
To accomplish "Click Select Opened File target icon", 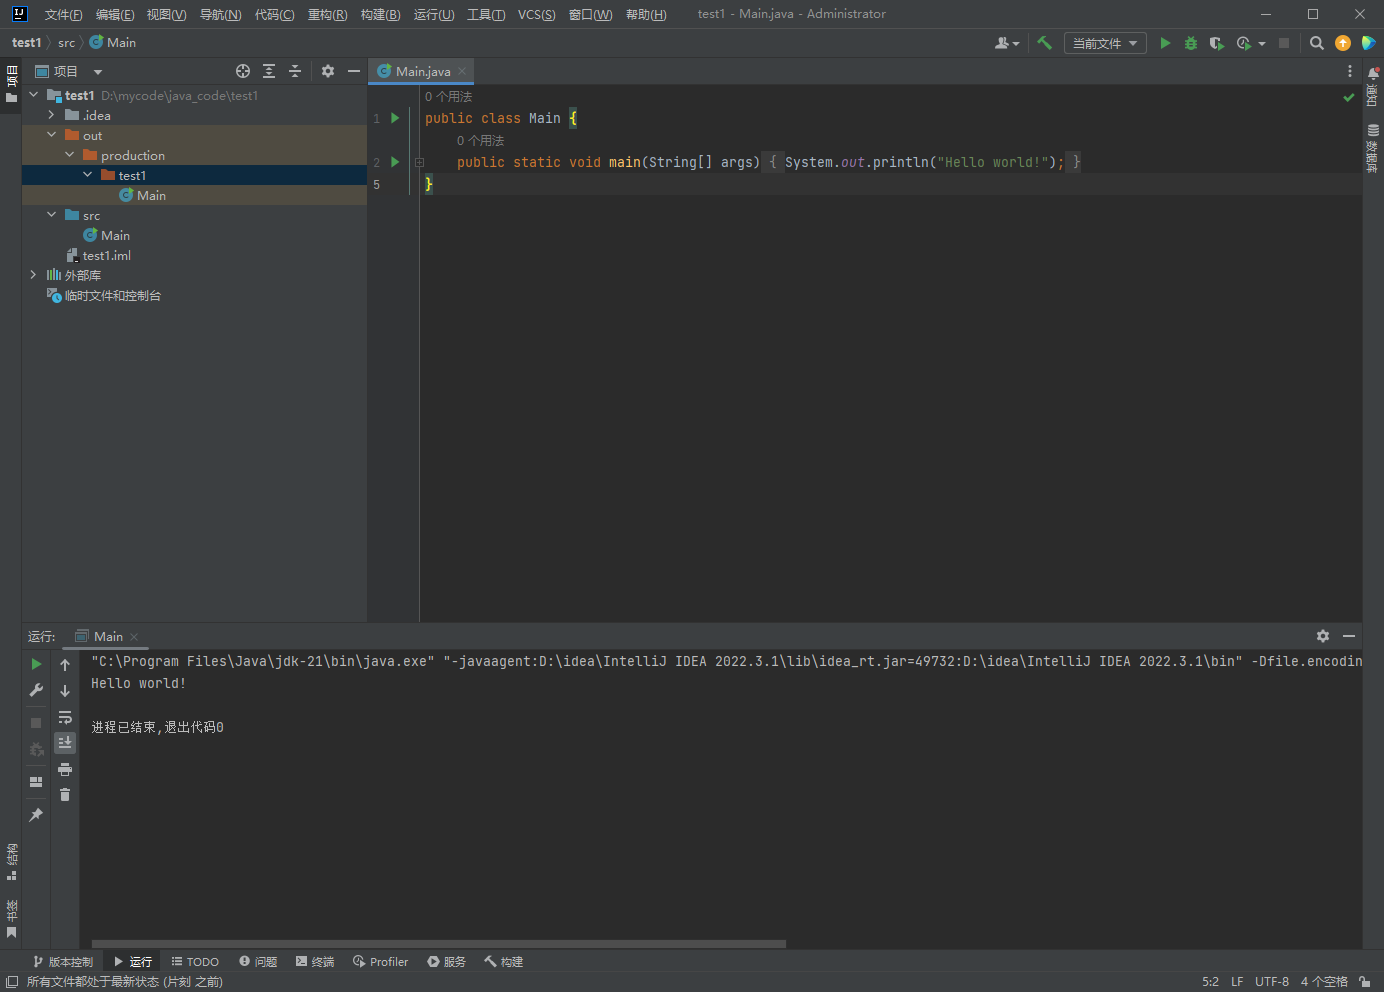I will (243, 71).
